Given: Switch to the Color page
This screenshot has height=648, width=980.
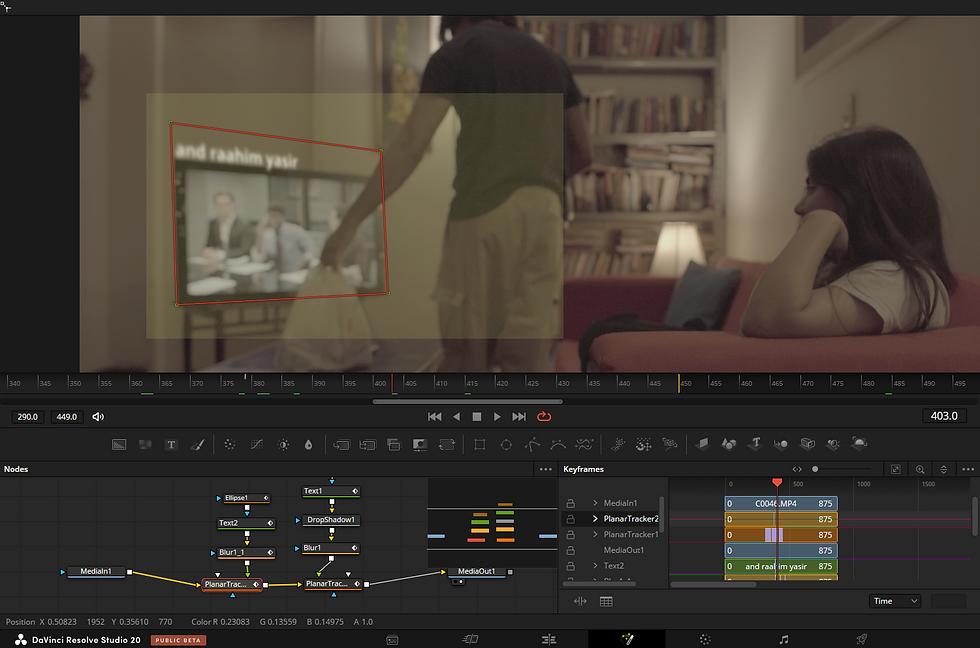Looking at the screenshot, I should pyautogui.click(x=705, y=639).
